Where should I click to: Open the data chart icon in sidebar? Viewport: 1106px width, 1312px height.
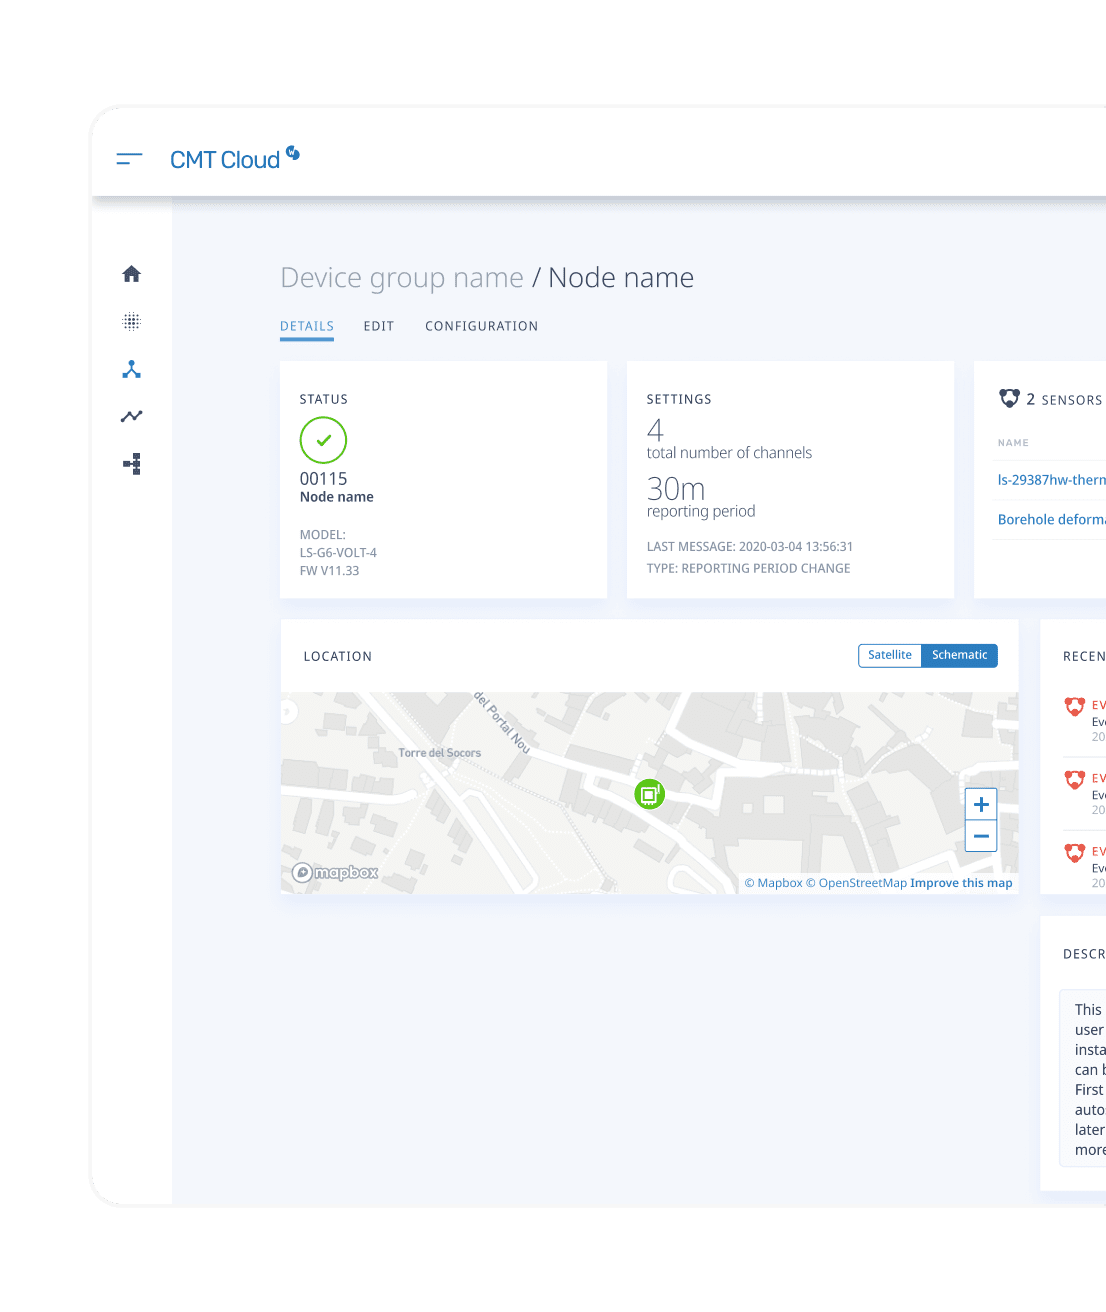(131, 416)
